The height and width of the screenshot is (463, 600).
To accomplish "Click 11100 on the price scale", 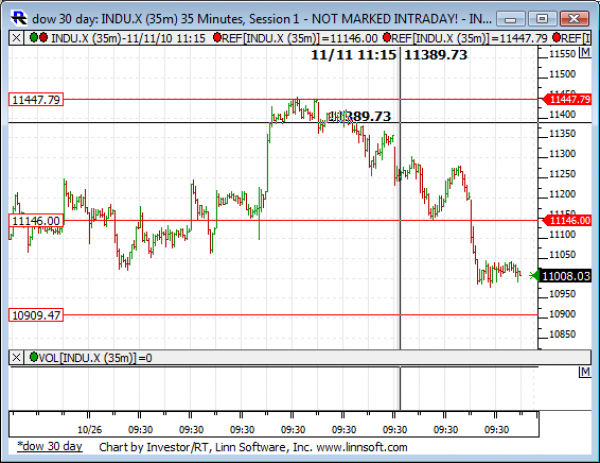I will [562, 234].
